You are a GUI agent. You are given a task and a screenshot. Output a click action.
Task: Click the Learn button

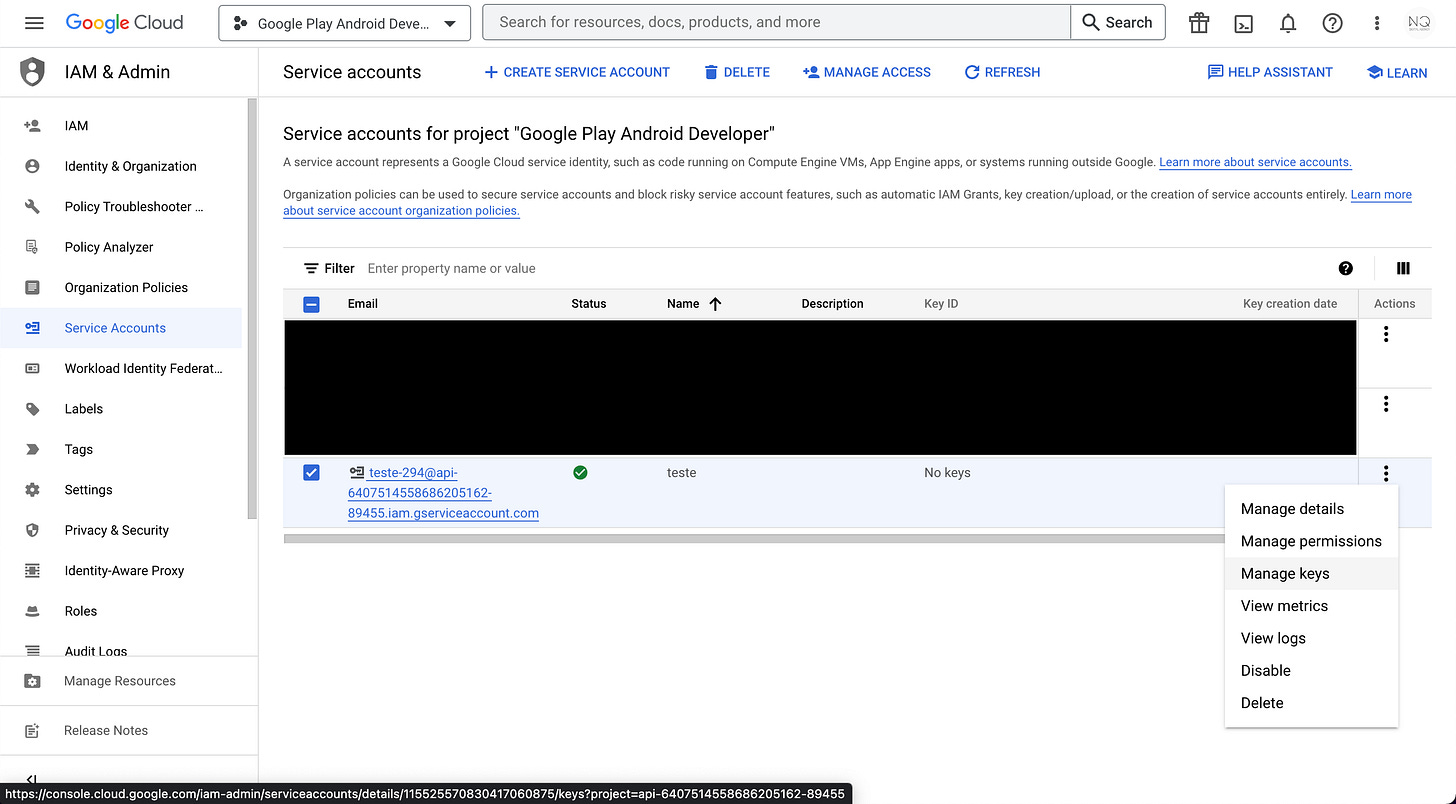coord(1397,72)
